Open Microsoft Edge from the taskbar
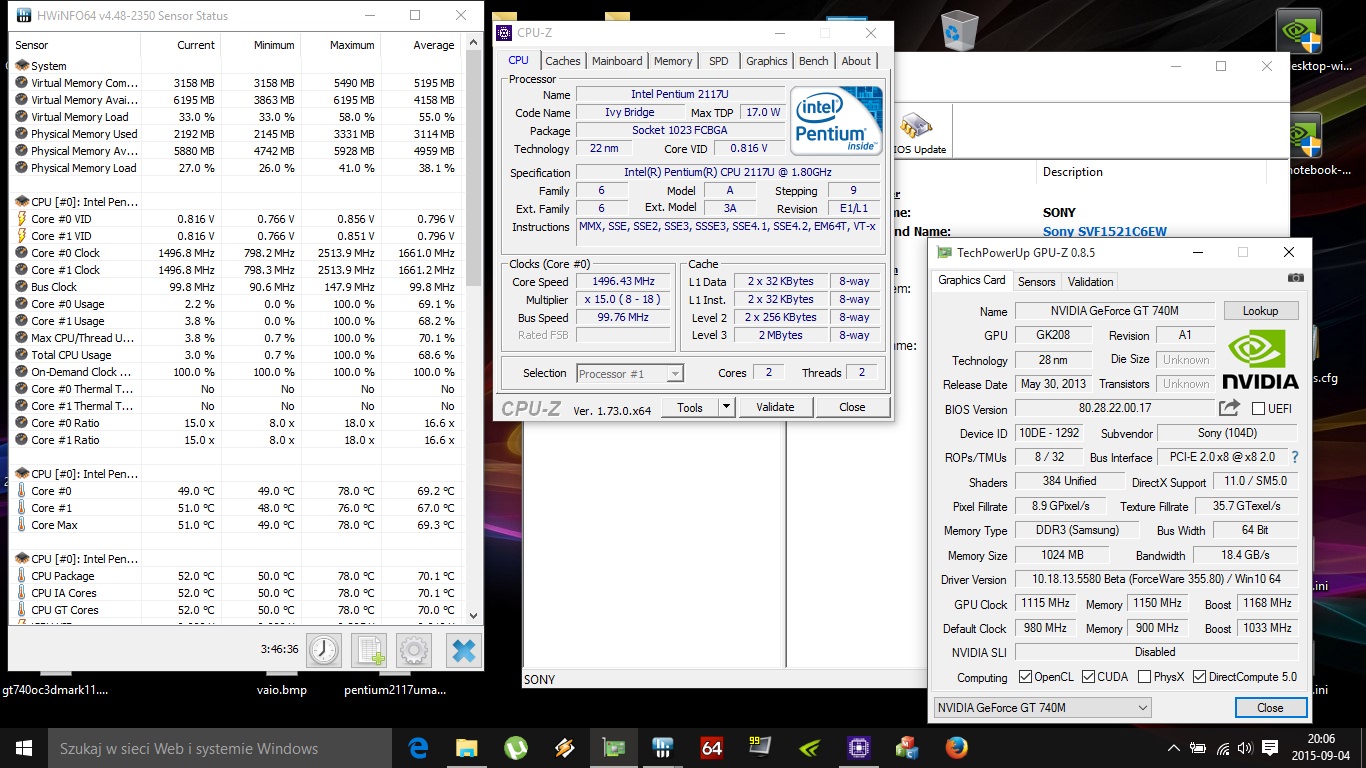 tap(418, 748)
